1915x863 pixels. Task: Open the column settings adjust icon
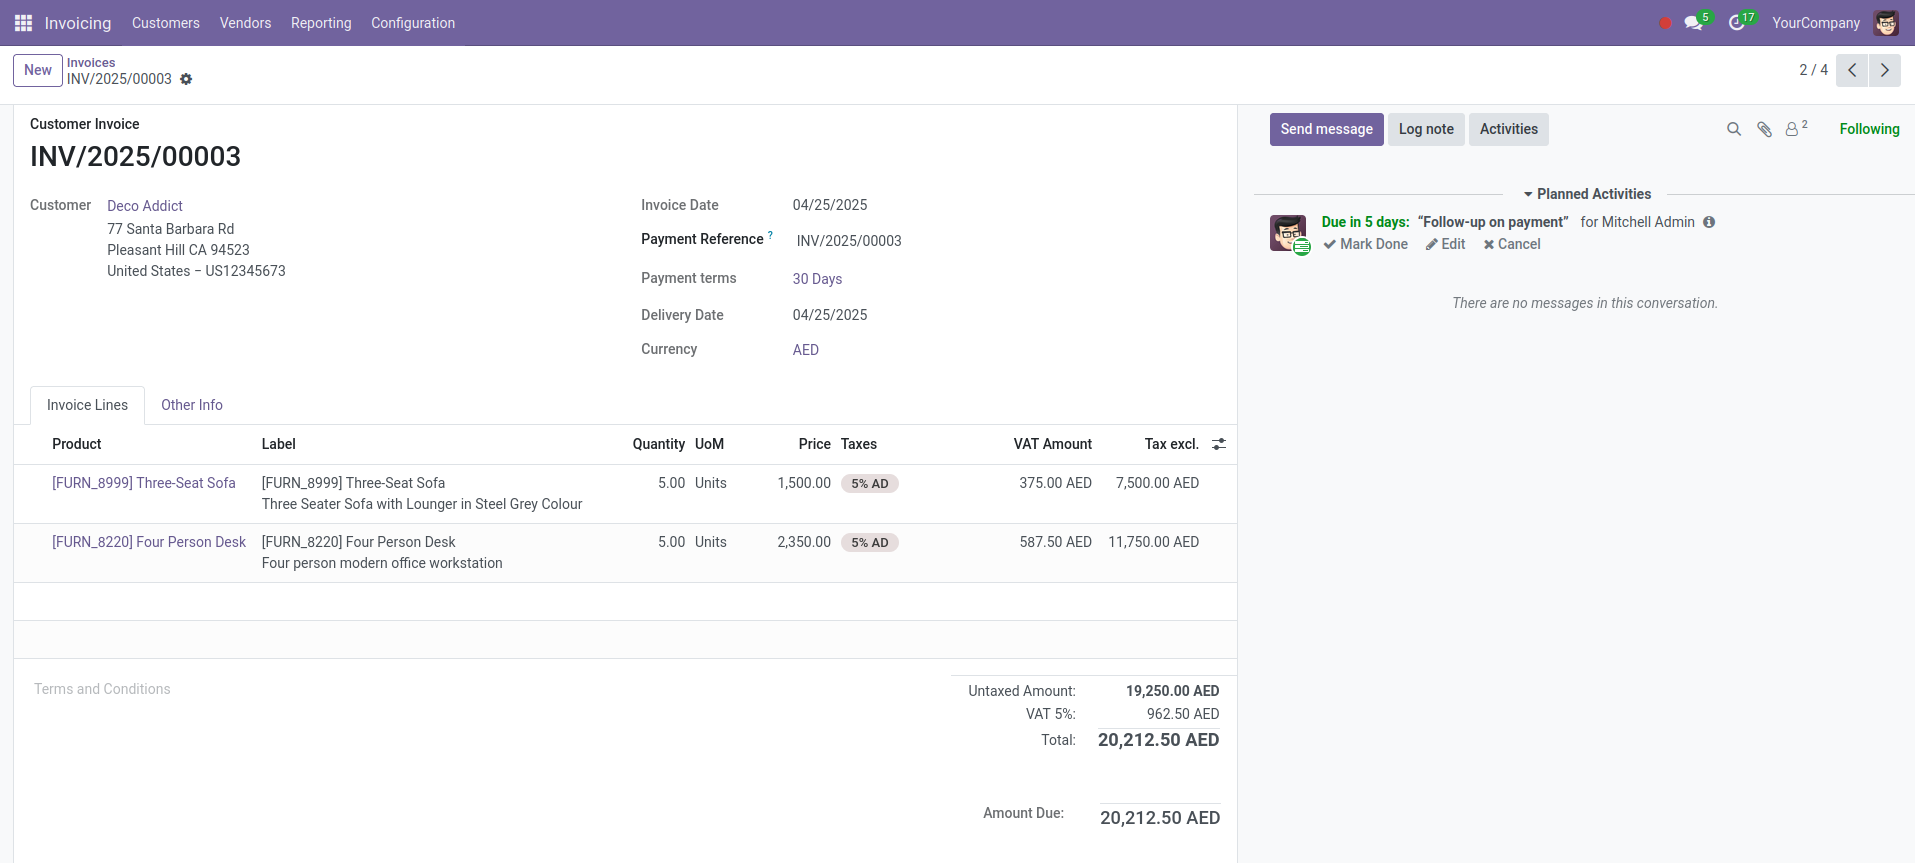tap(1219, 444)
